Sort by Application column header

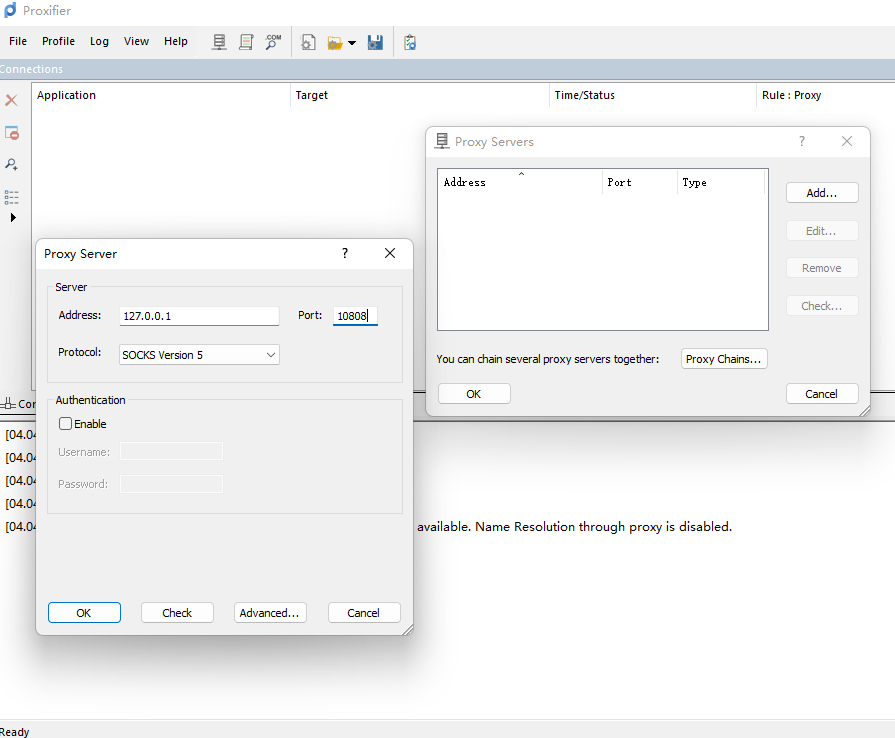[x=162, y=95]
